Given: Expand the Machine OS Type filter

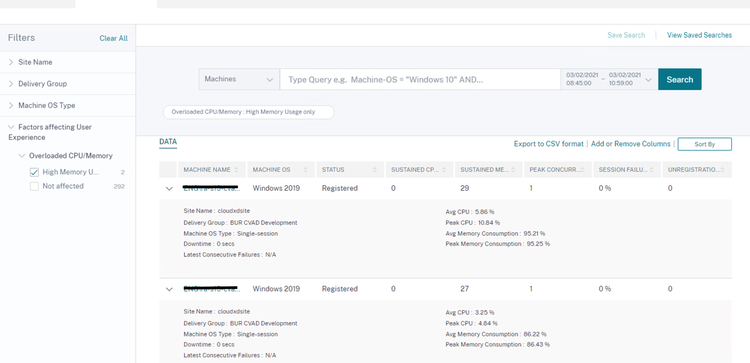Looking at the screenshot, I should tap(11, 105).
